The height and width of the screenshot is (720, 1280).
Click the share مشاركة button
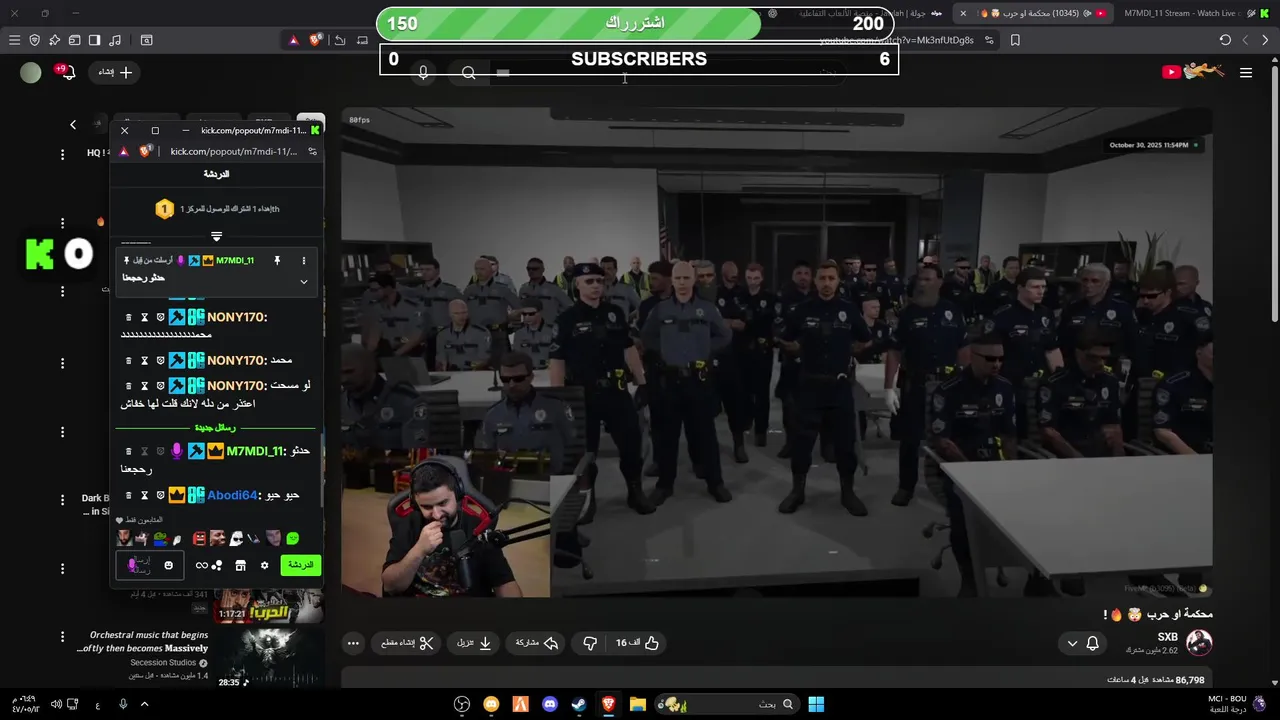[x=536, y=643]
